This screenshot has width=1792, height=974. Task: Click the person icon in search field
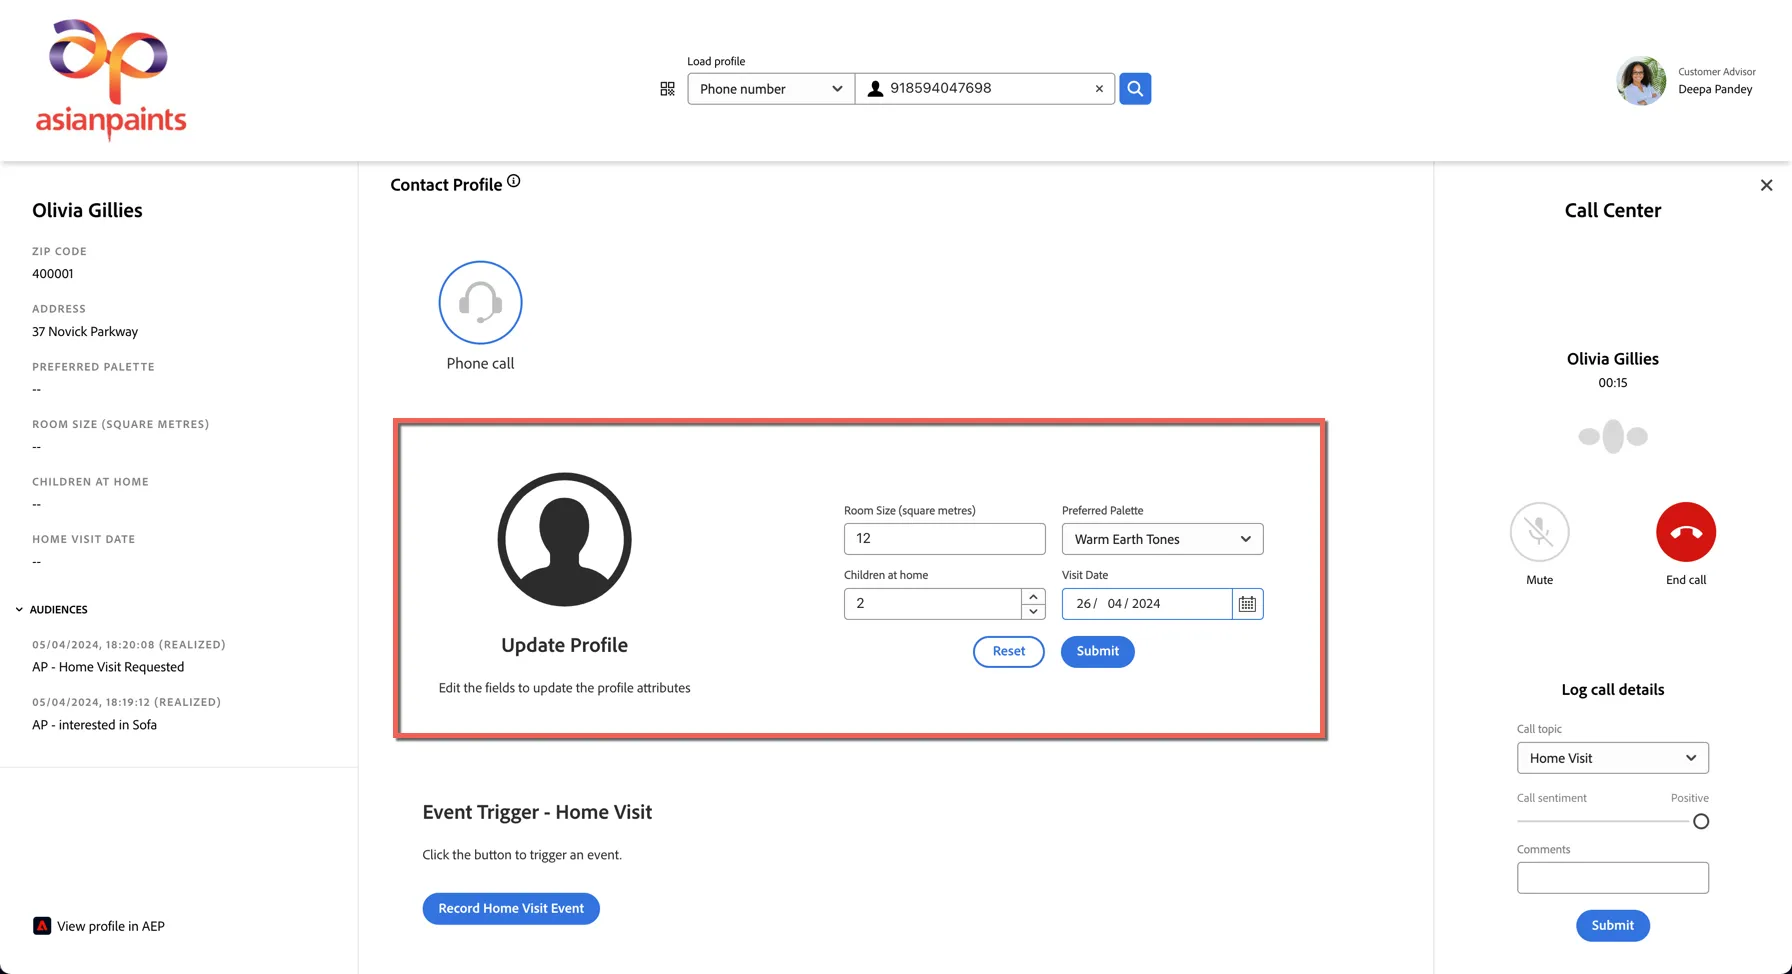point(875,89)
